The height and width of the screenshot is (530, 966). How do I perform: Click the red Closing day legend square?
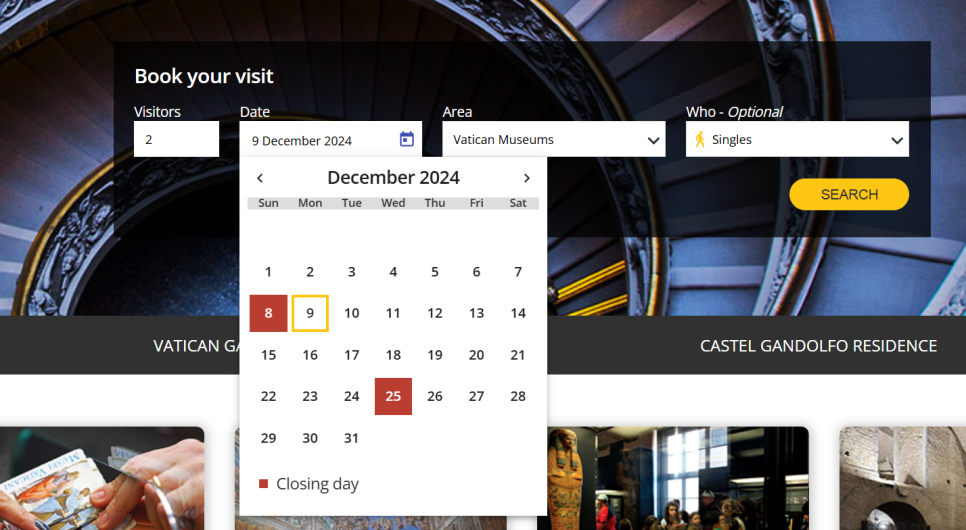pos(263,484)
